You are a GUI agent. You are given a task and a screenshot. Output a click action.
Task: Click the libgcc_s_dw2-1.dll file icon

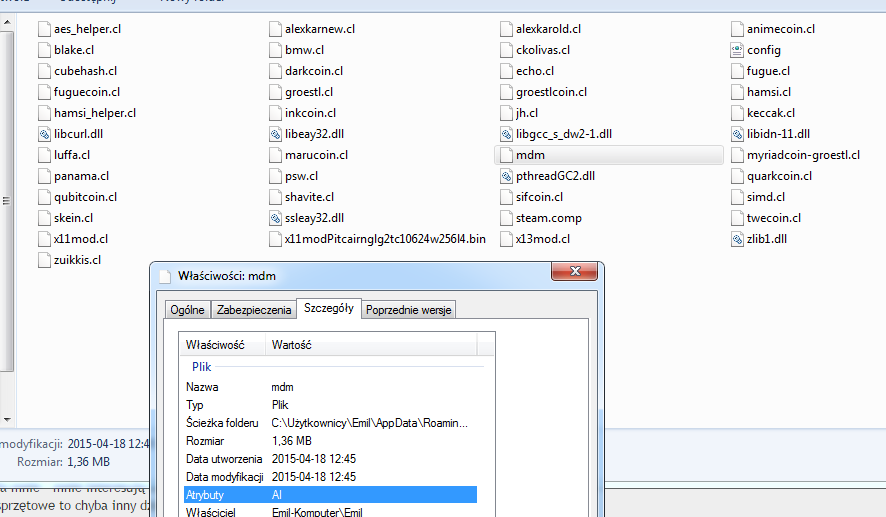click(506, 134)
